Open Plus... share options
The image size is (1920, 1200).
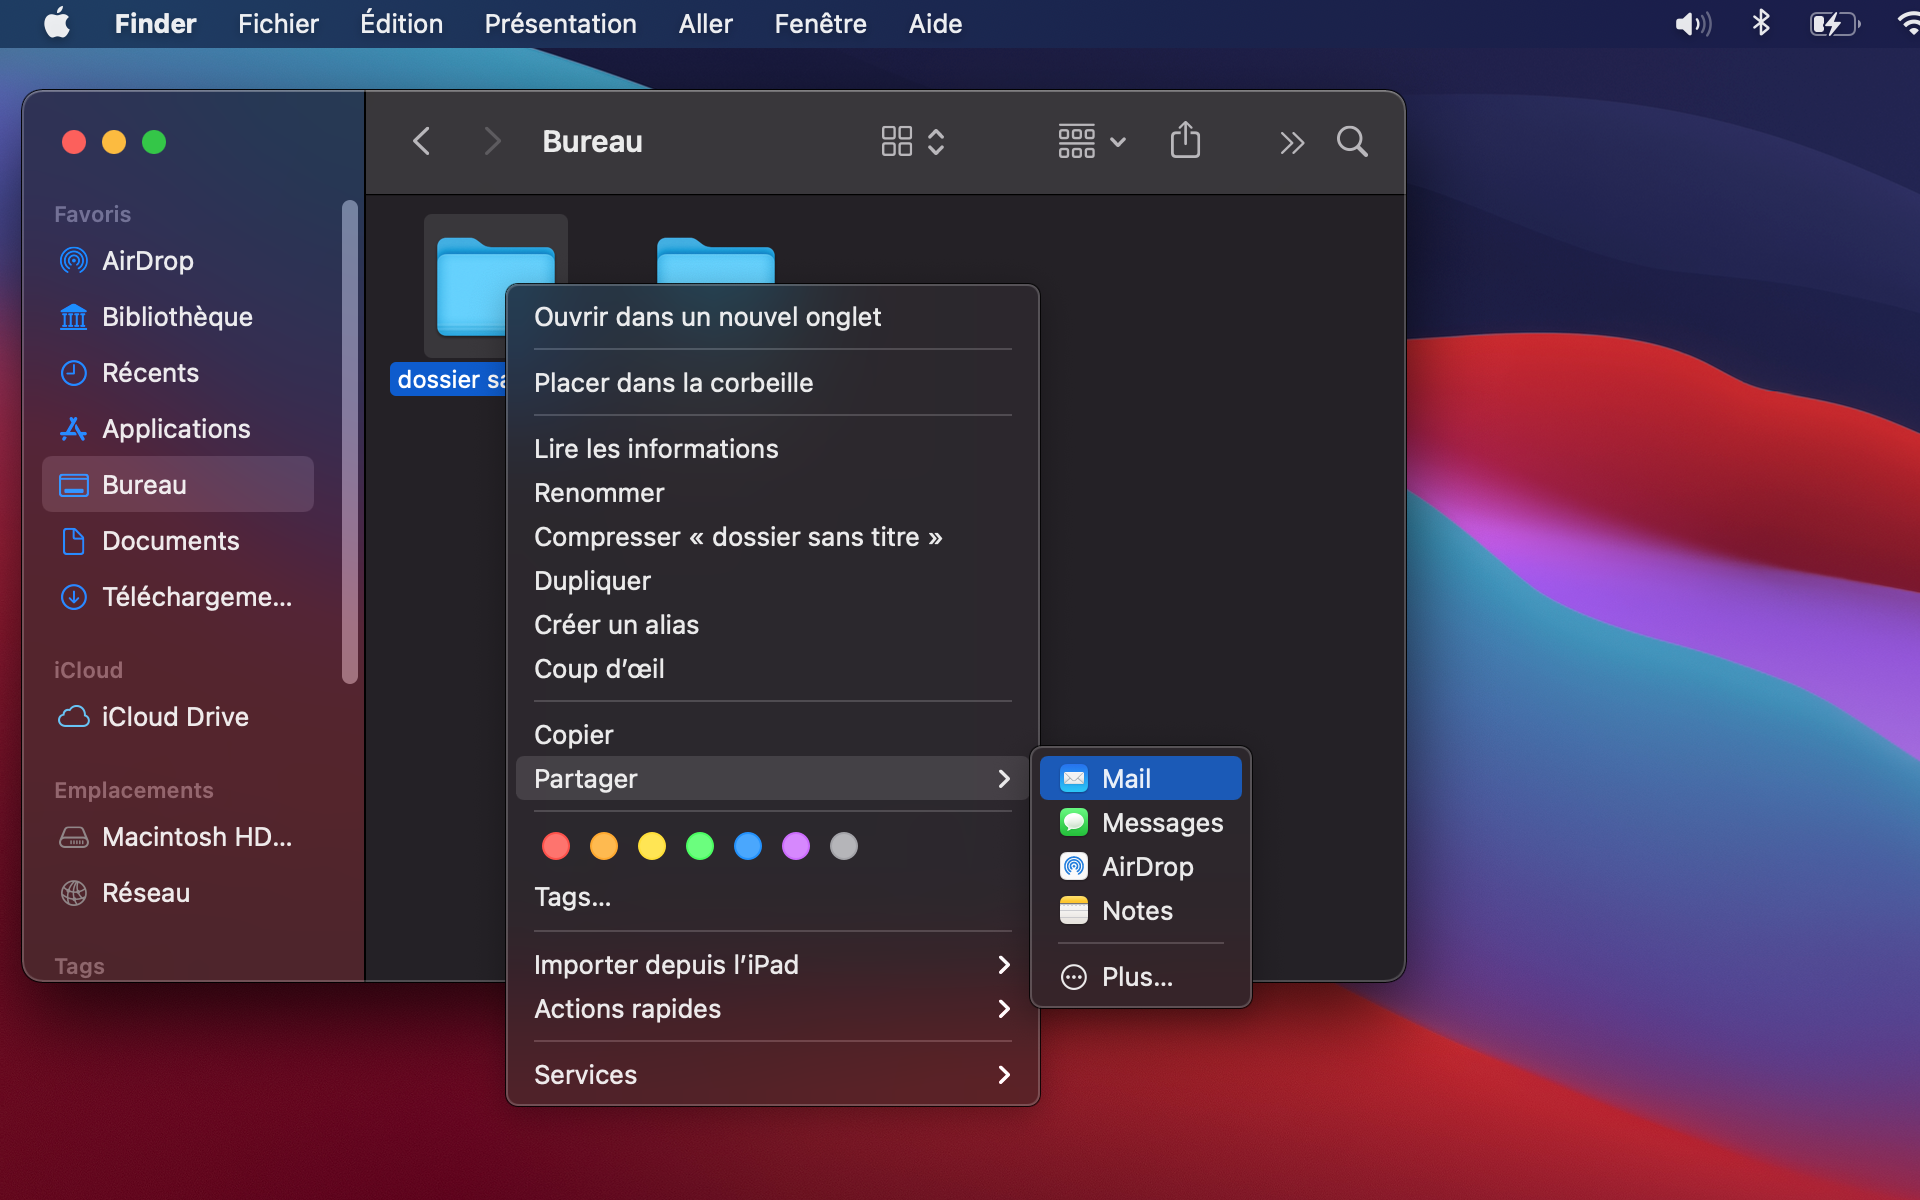click(1141, 977)
